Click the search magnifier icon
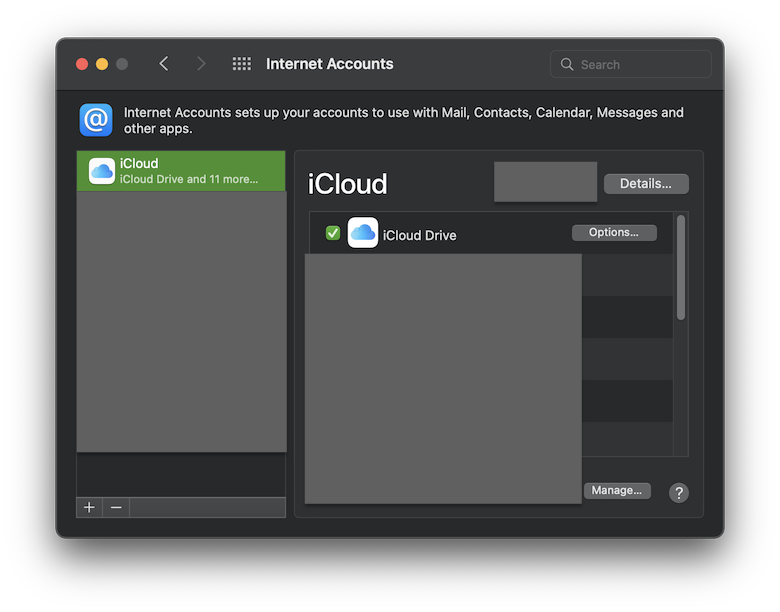The image size is (780, 612). tap(567, 64)
